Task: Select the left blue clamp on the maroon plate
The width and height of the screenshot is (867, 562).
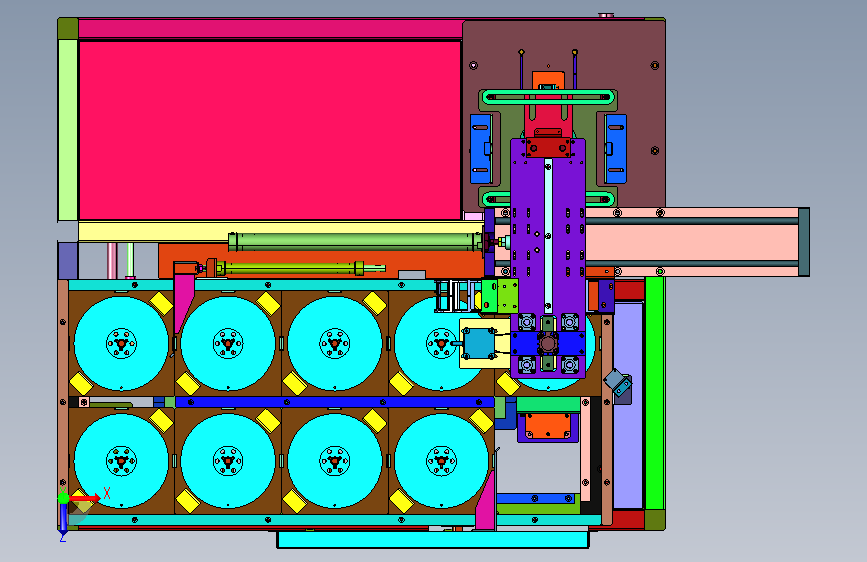Action: pyautogui.click(x=480, y=149)
